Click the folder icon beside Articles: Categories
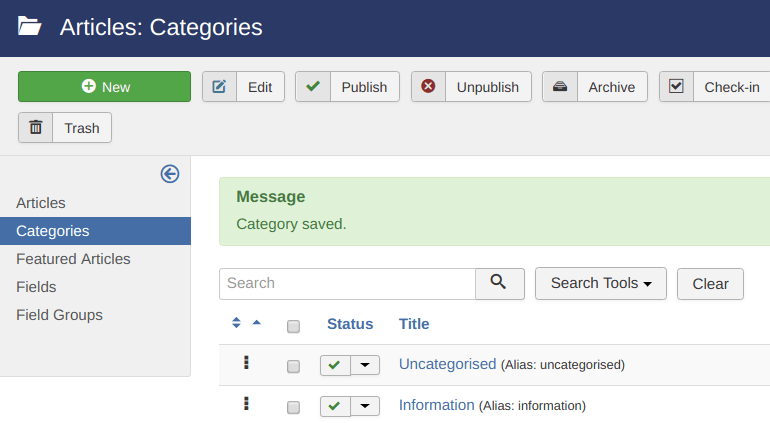The height and width of the screenshot is (423, 770). point(29,26)
